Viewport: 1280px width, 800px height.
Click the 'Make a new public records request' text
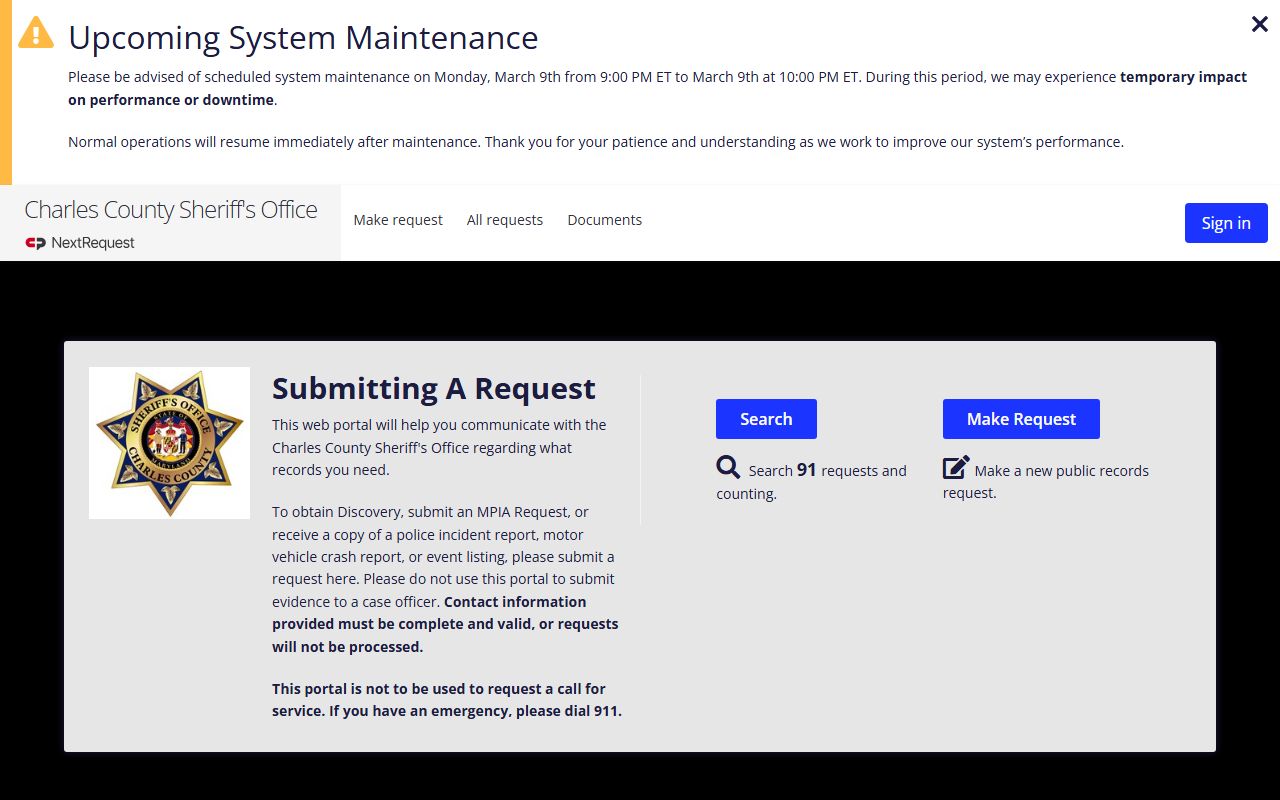tap(1060, 471)
